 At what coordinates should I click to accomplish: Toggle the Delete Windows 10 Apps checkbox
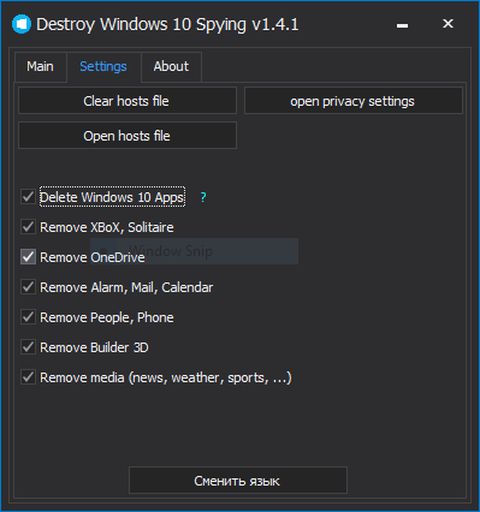(x=28, y=197)
